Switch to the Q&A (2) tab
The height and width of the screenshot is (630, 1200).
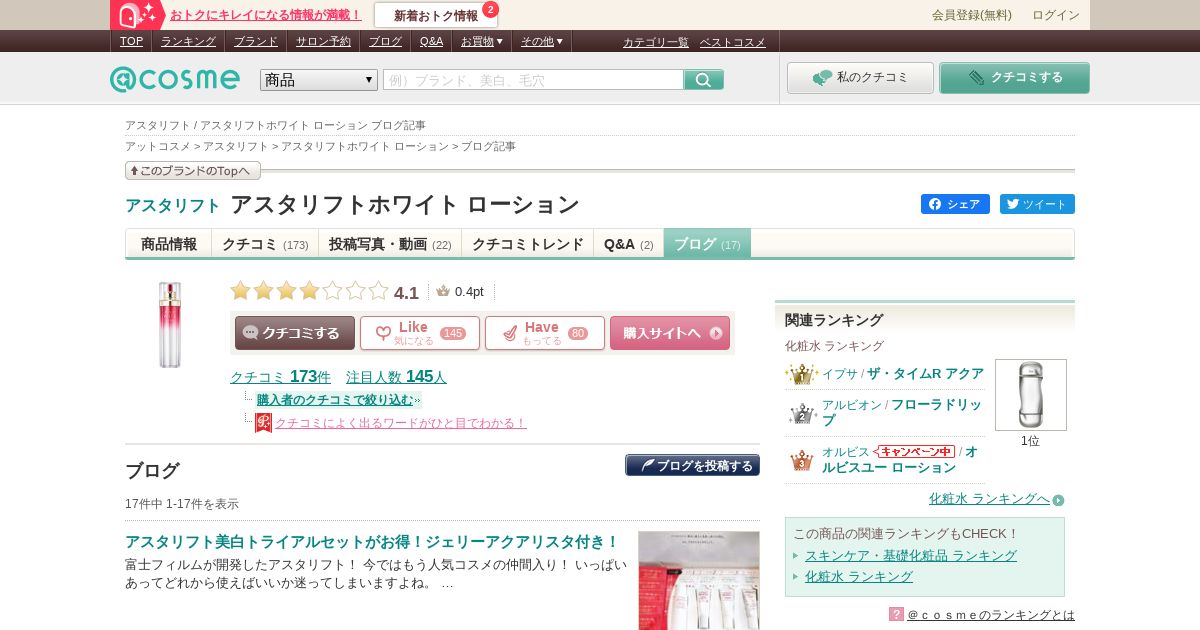(629, 244)
